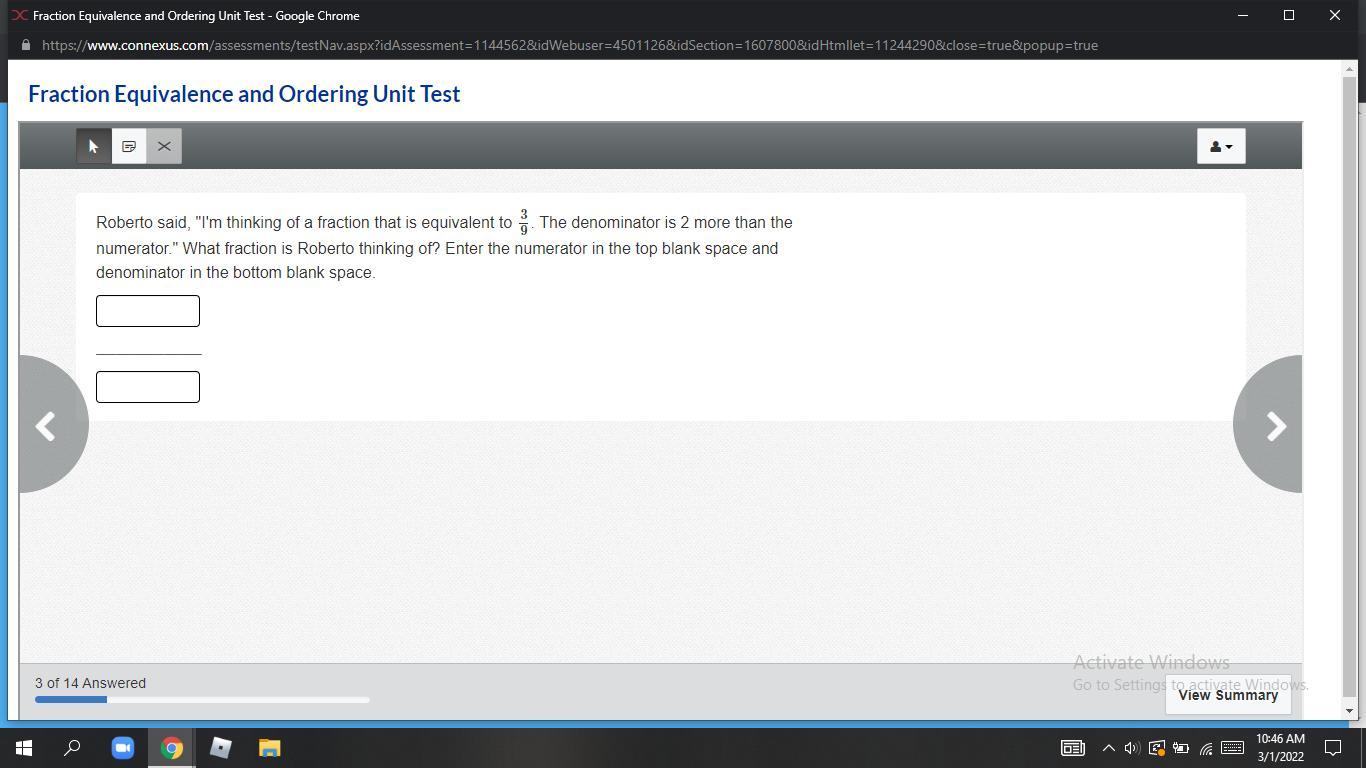Viewport: 1366px width, 768px height.
Task: Open the volume control in tray
Action: [x=1132, y=748]
